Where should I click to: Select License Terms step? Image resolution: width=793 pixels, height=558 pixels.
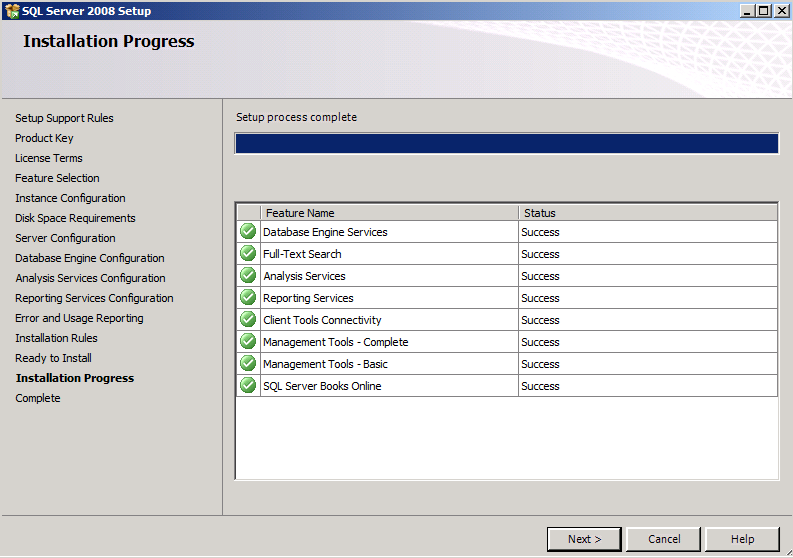click(x=49, y=158)
